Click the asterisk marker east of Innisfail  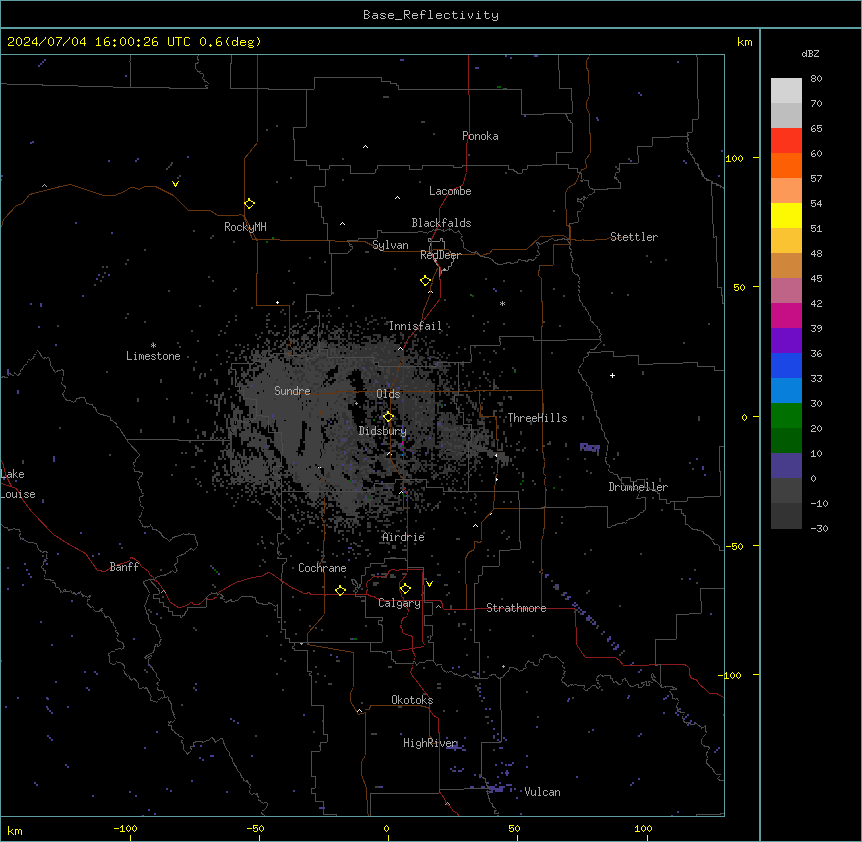[502, 303]
